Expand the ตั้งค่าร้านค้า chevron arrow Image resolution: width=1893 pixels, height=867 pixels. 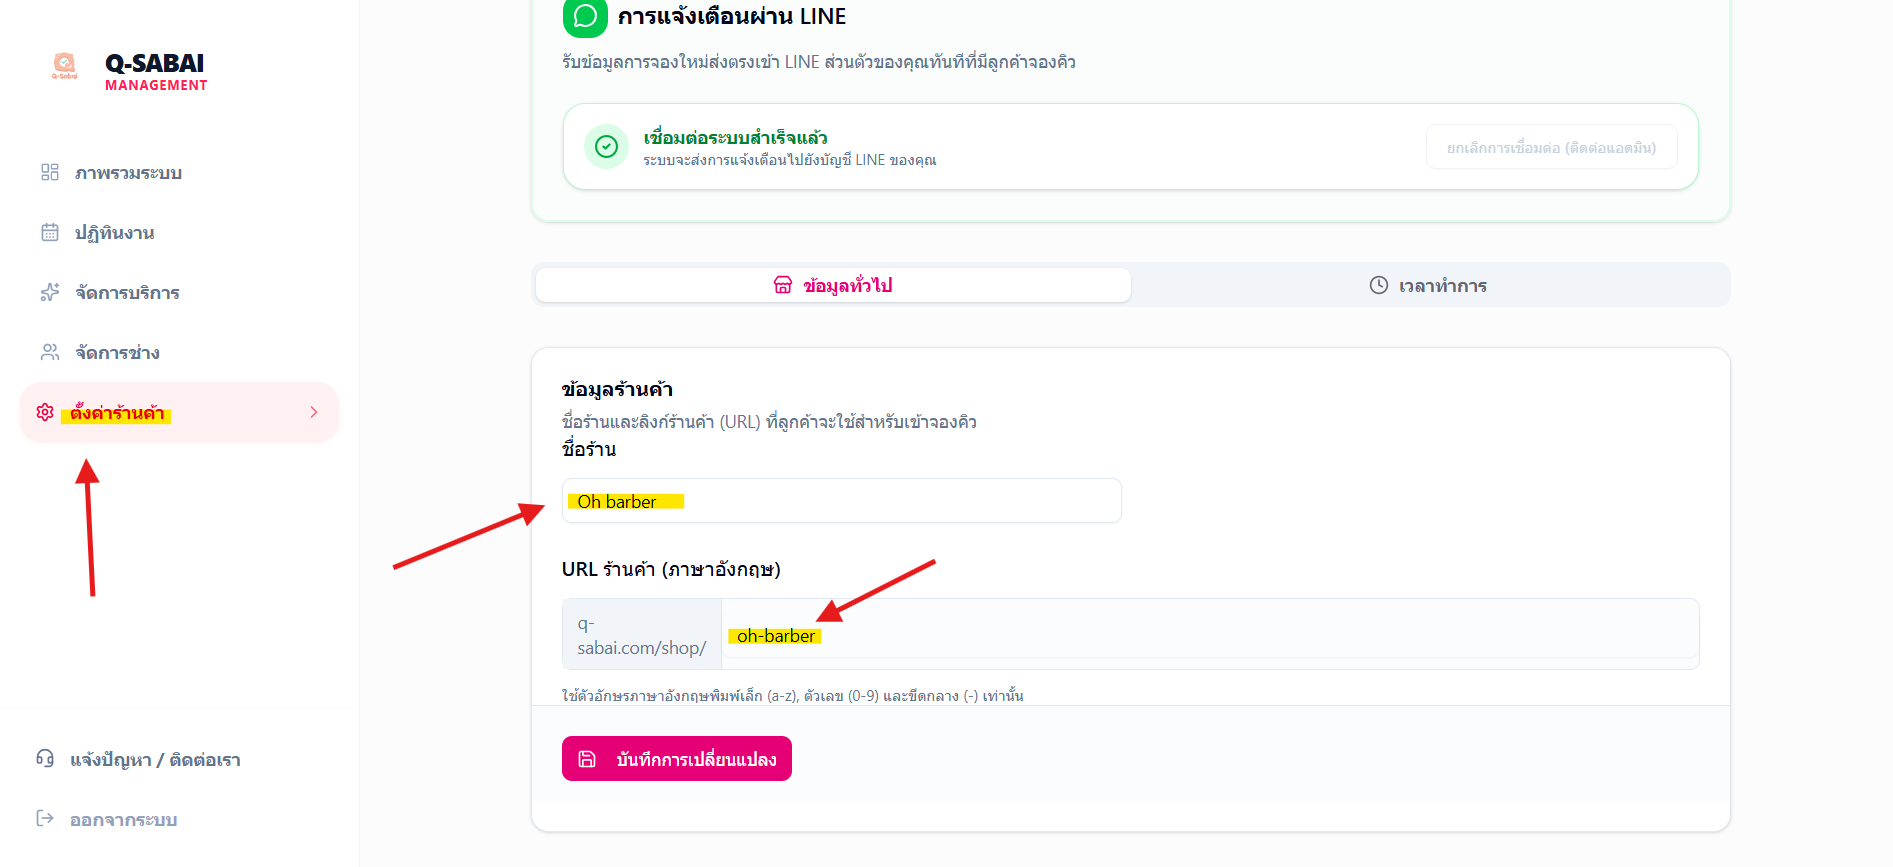pos(314,412)
